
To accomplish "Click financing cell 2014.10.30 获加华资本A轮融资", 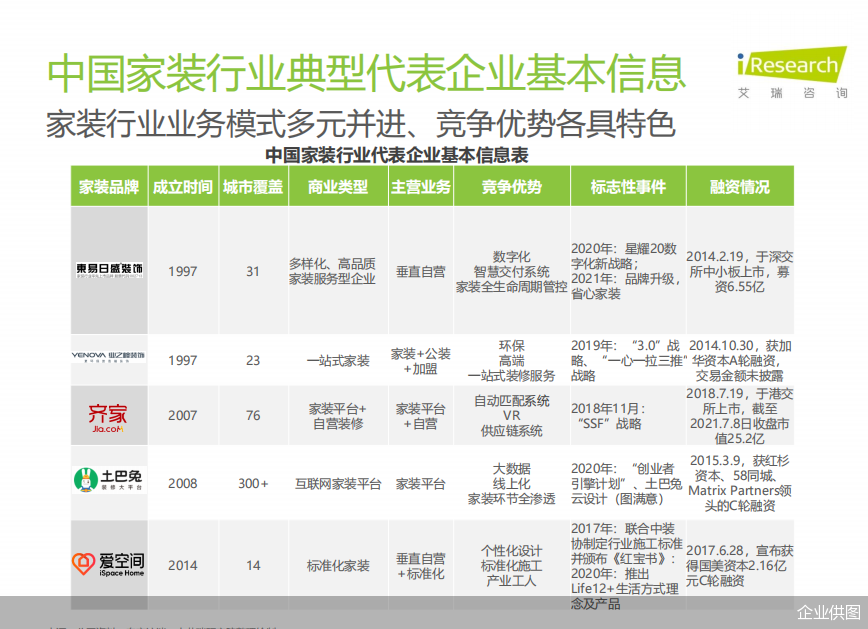I will (740, 361).
